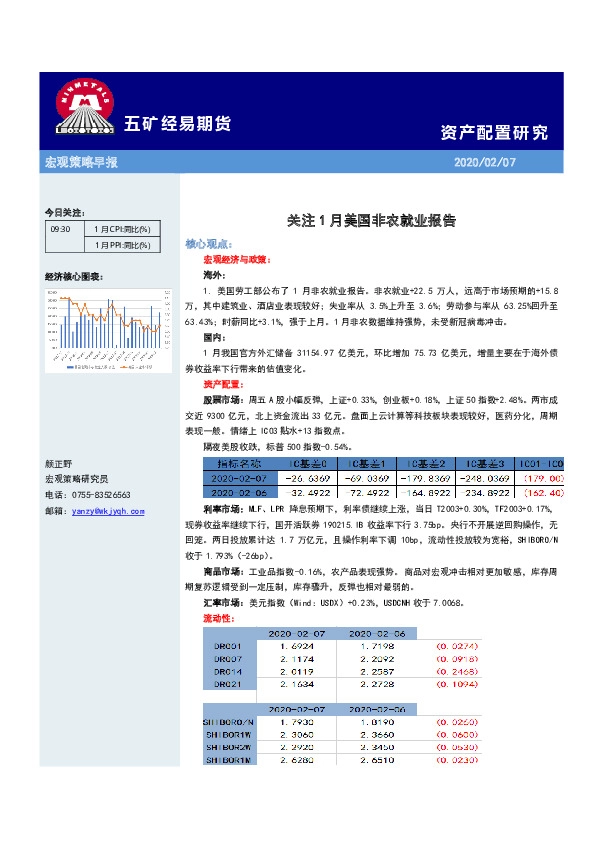The height and width of the screenshot is (842, 595).
Task: Select the red change (0.0530)
Action: tap(457, 747)
